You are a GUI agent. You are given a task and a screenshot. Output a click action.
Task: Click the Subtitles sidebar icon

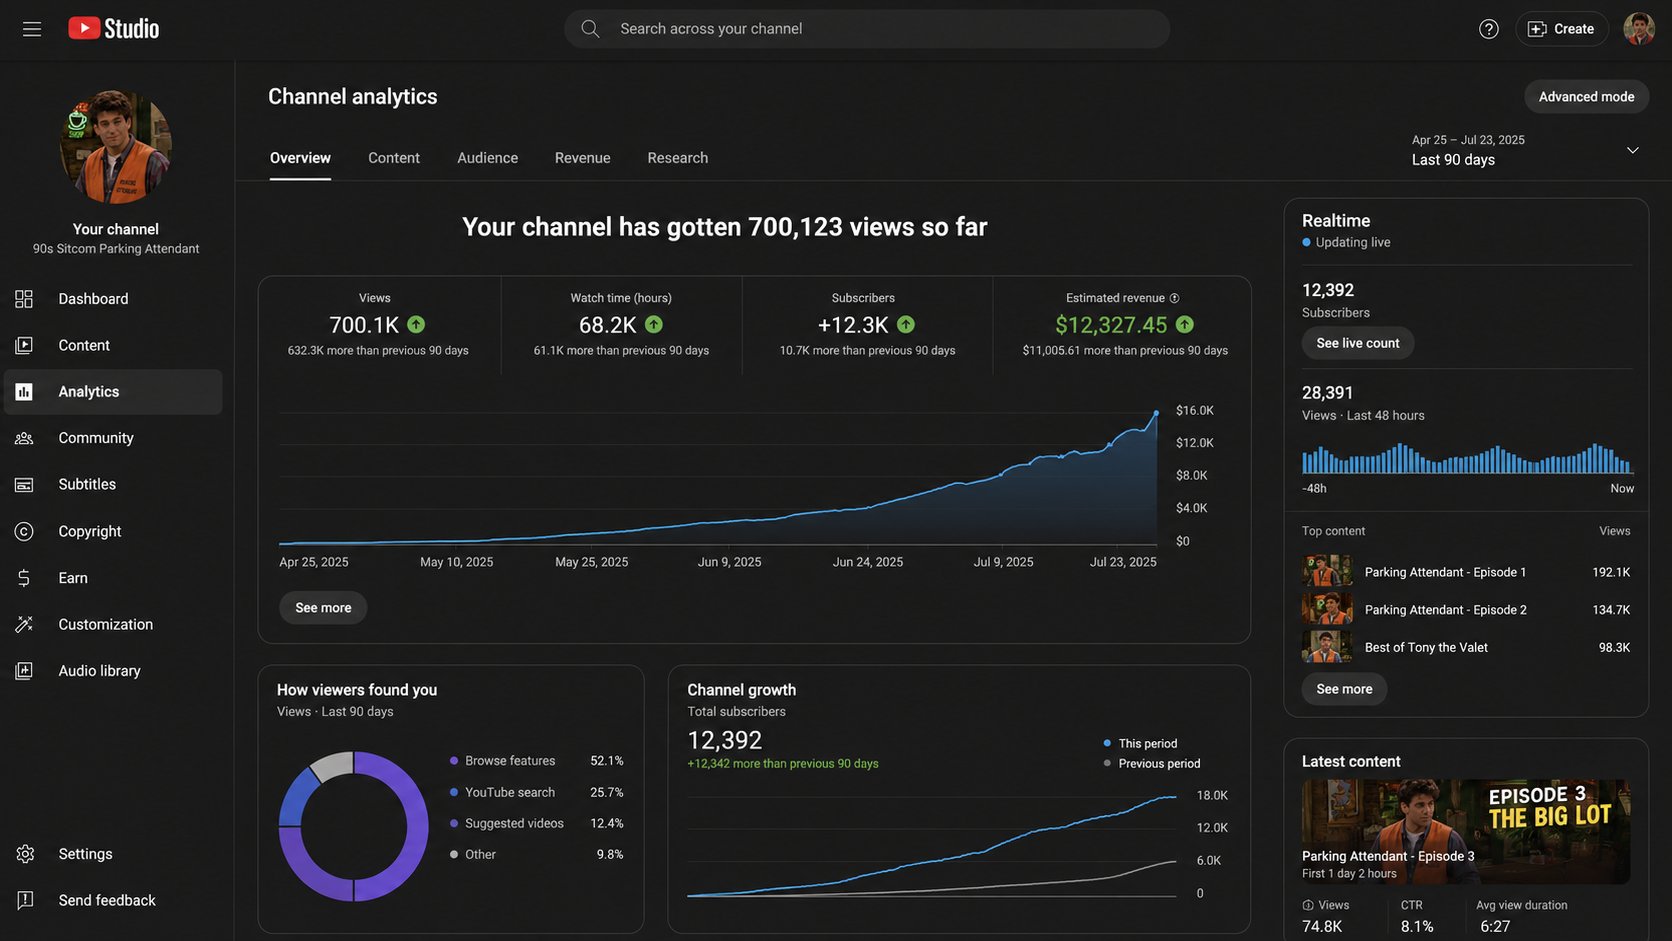[24, 484]
